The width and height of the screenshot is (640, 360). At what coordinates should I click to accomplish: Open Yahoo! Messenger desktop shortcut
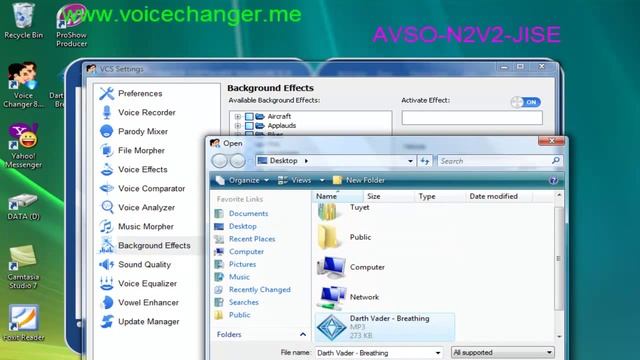[24, 146]
